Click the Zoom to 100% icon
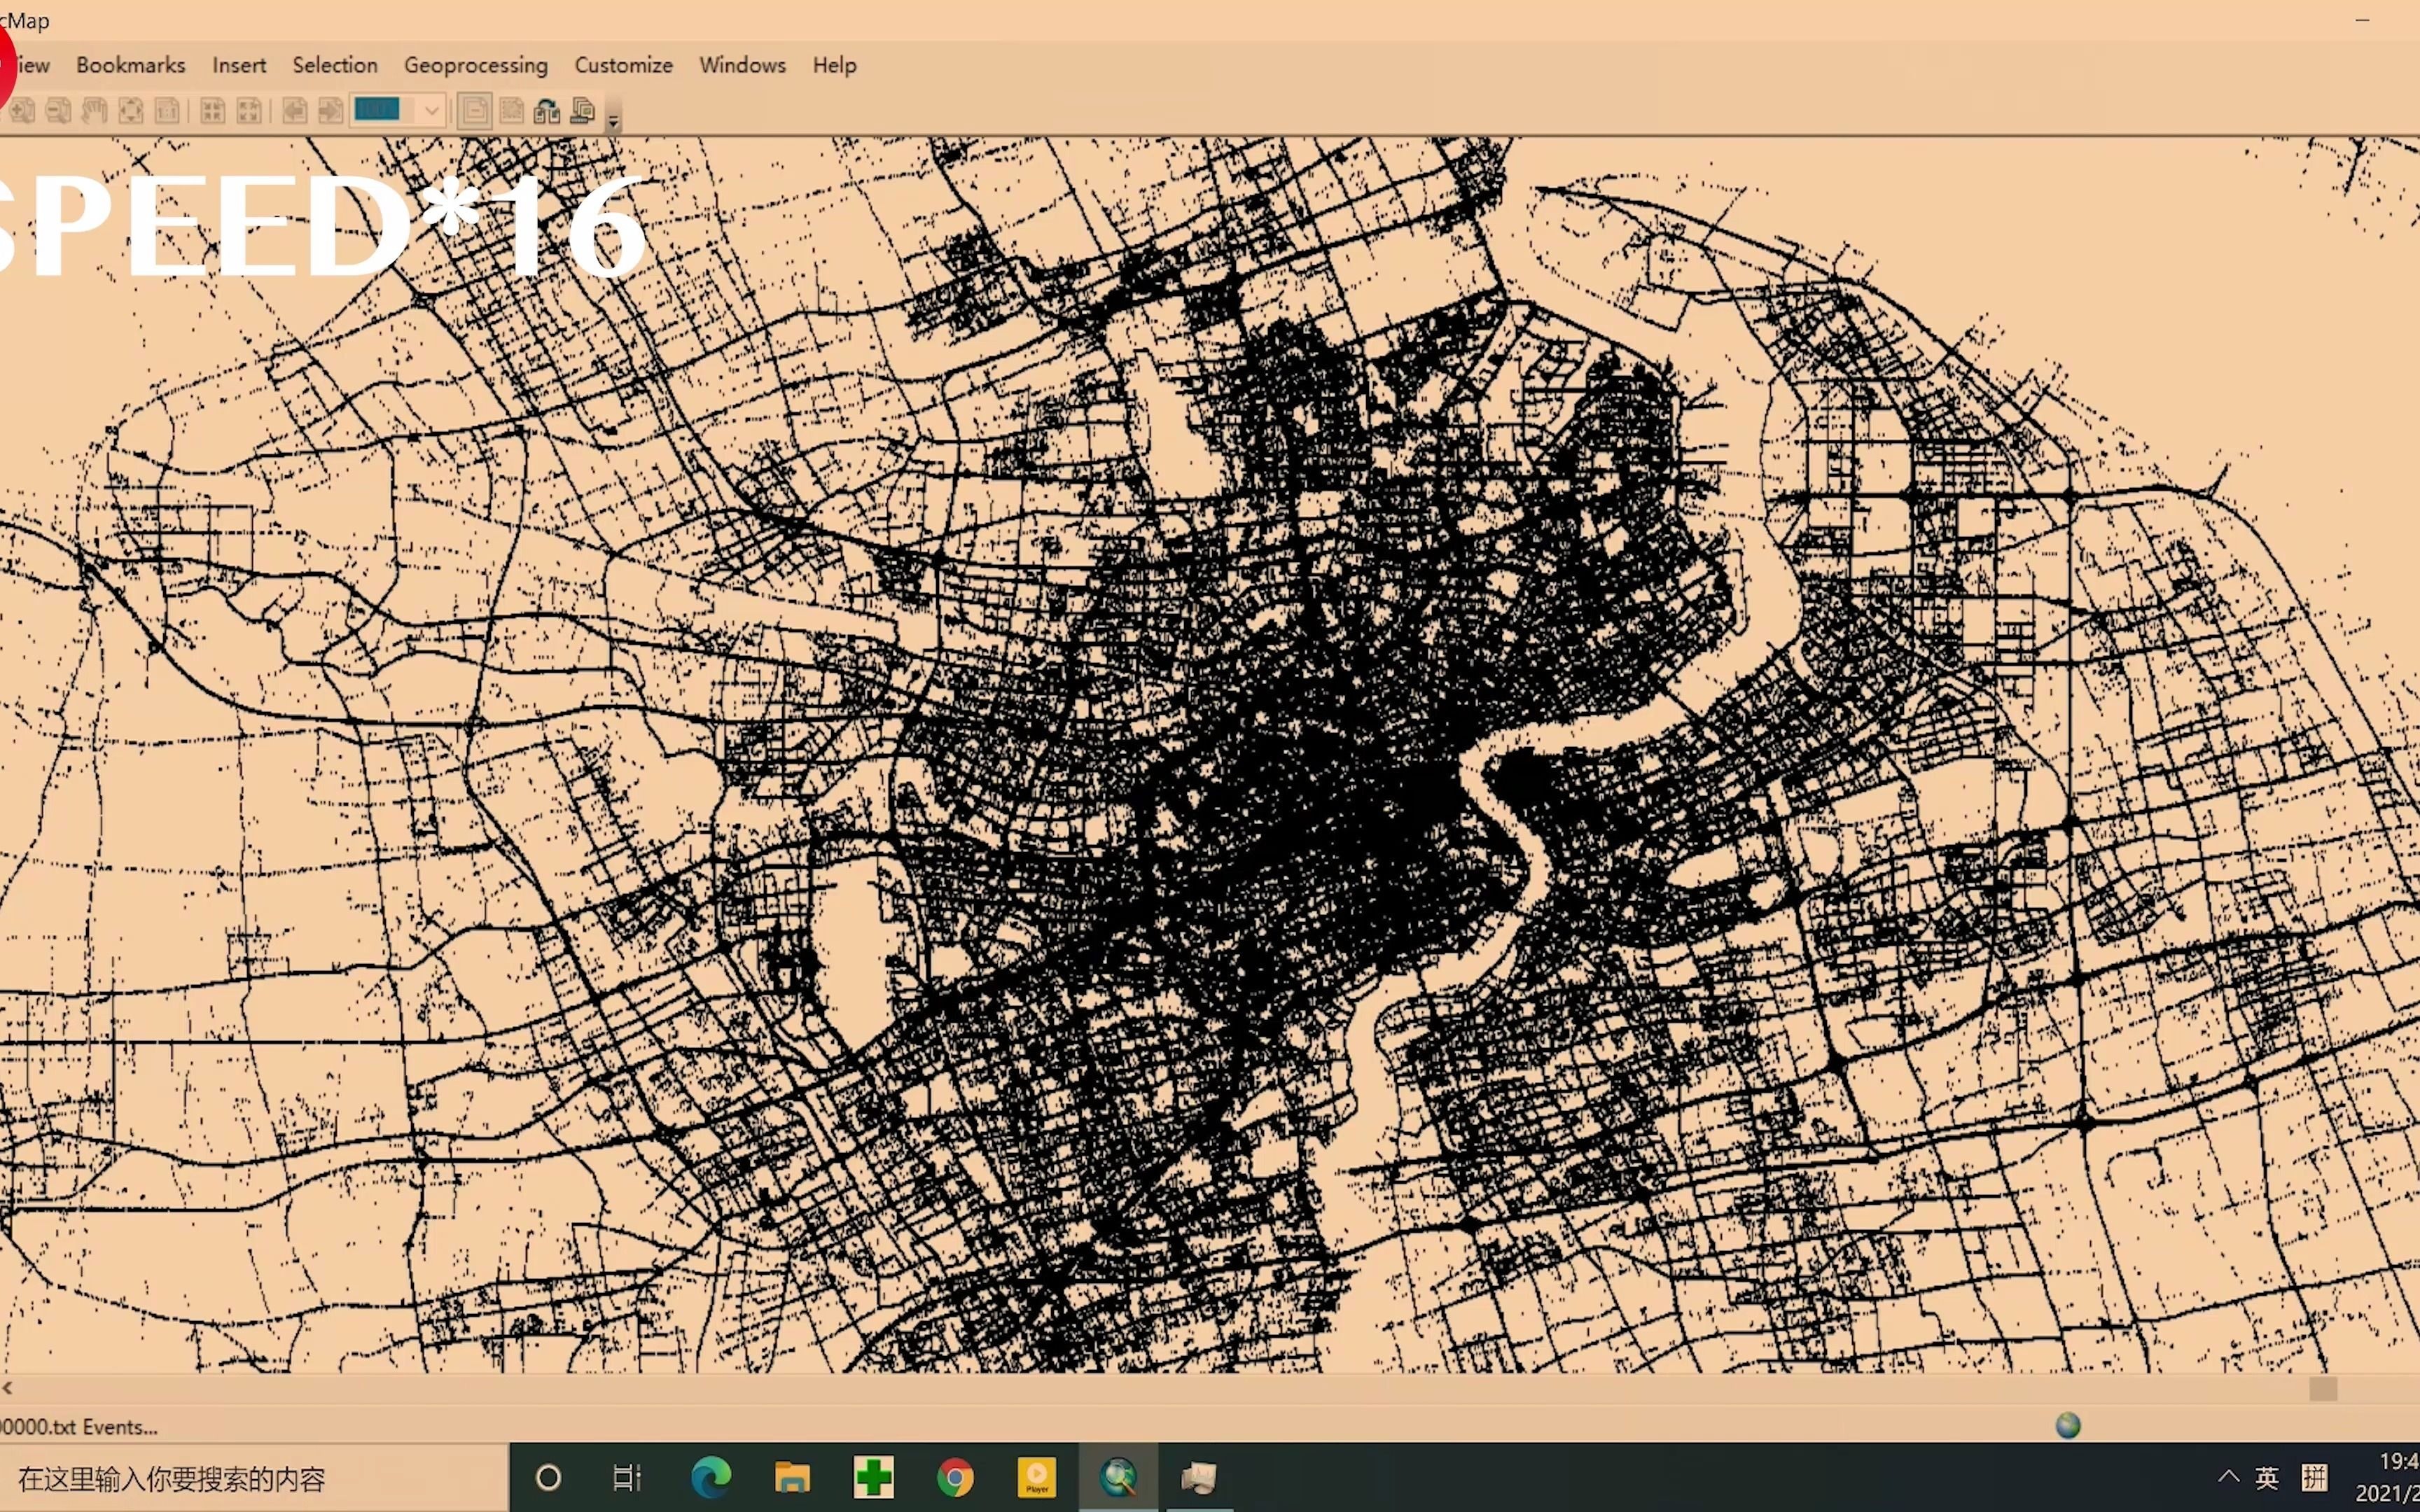The image size is (2420, 1512). coord(167,111)
